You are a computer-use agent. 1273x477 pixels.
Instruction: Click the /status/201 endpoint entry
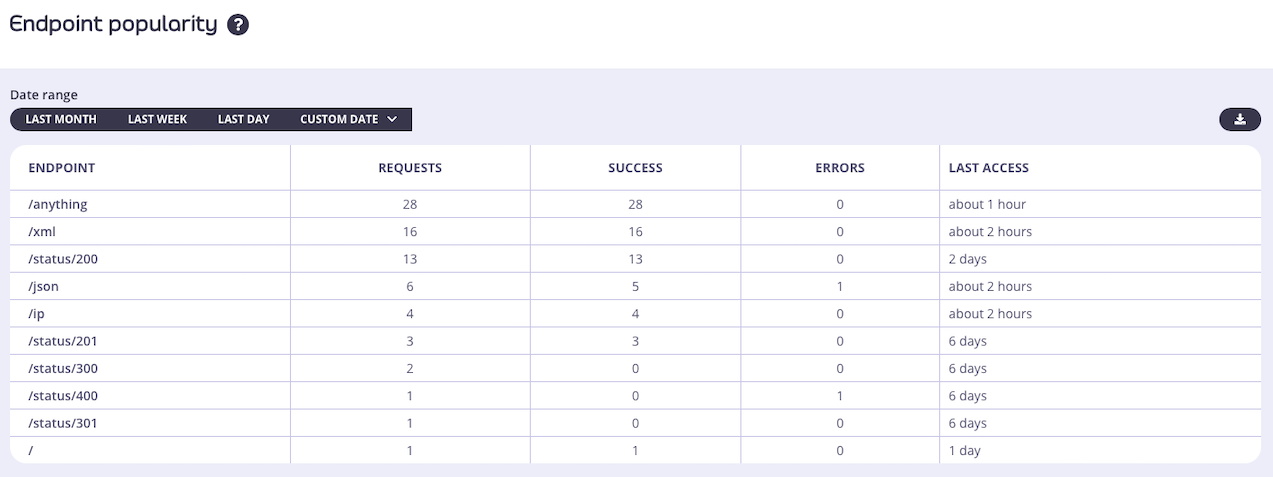[x=63, y=341]
